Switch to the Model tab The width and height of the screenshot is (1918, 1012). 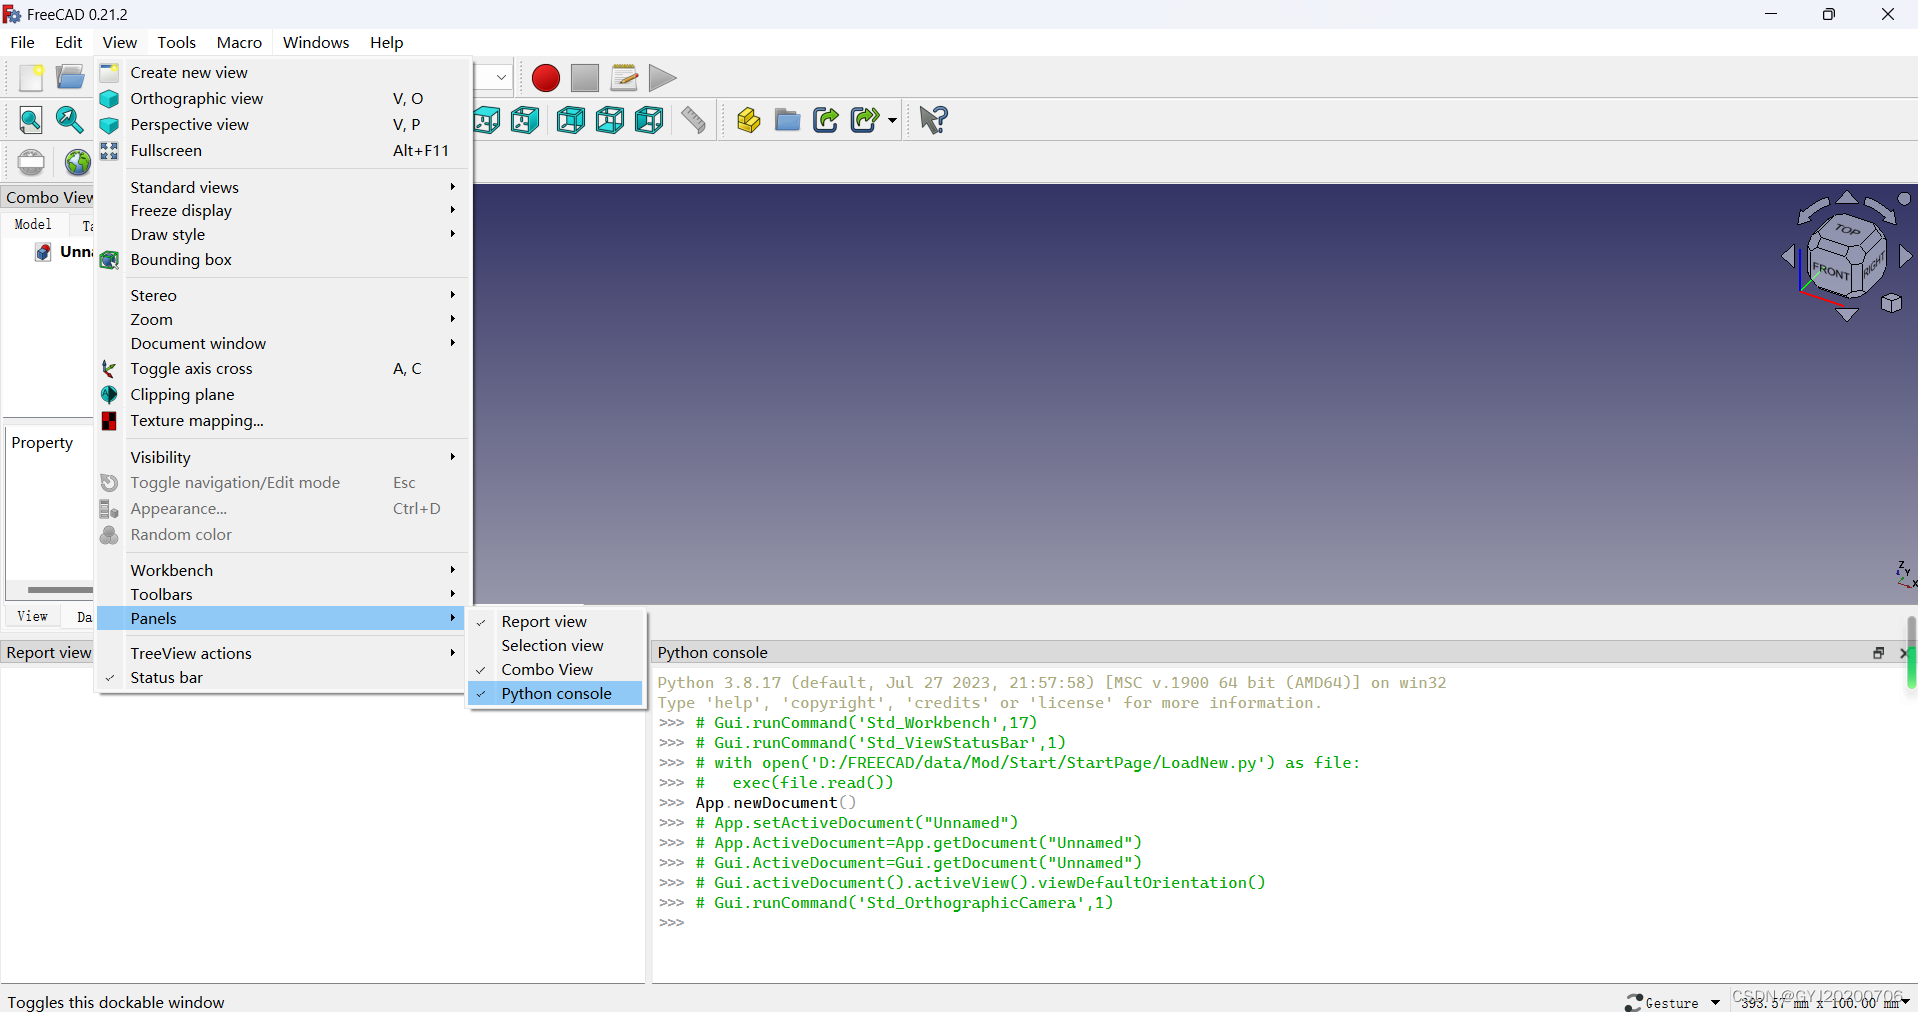pos(33,224)
